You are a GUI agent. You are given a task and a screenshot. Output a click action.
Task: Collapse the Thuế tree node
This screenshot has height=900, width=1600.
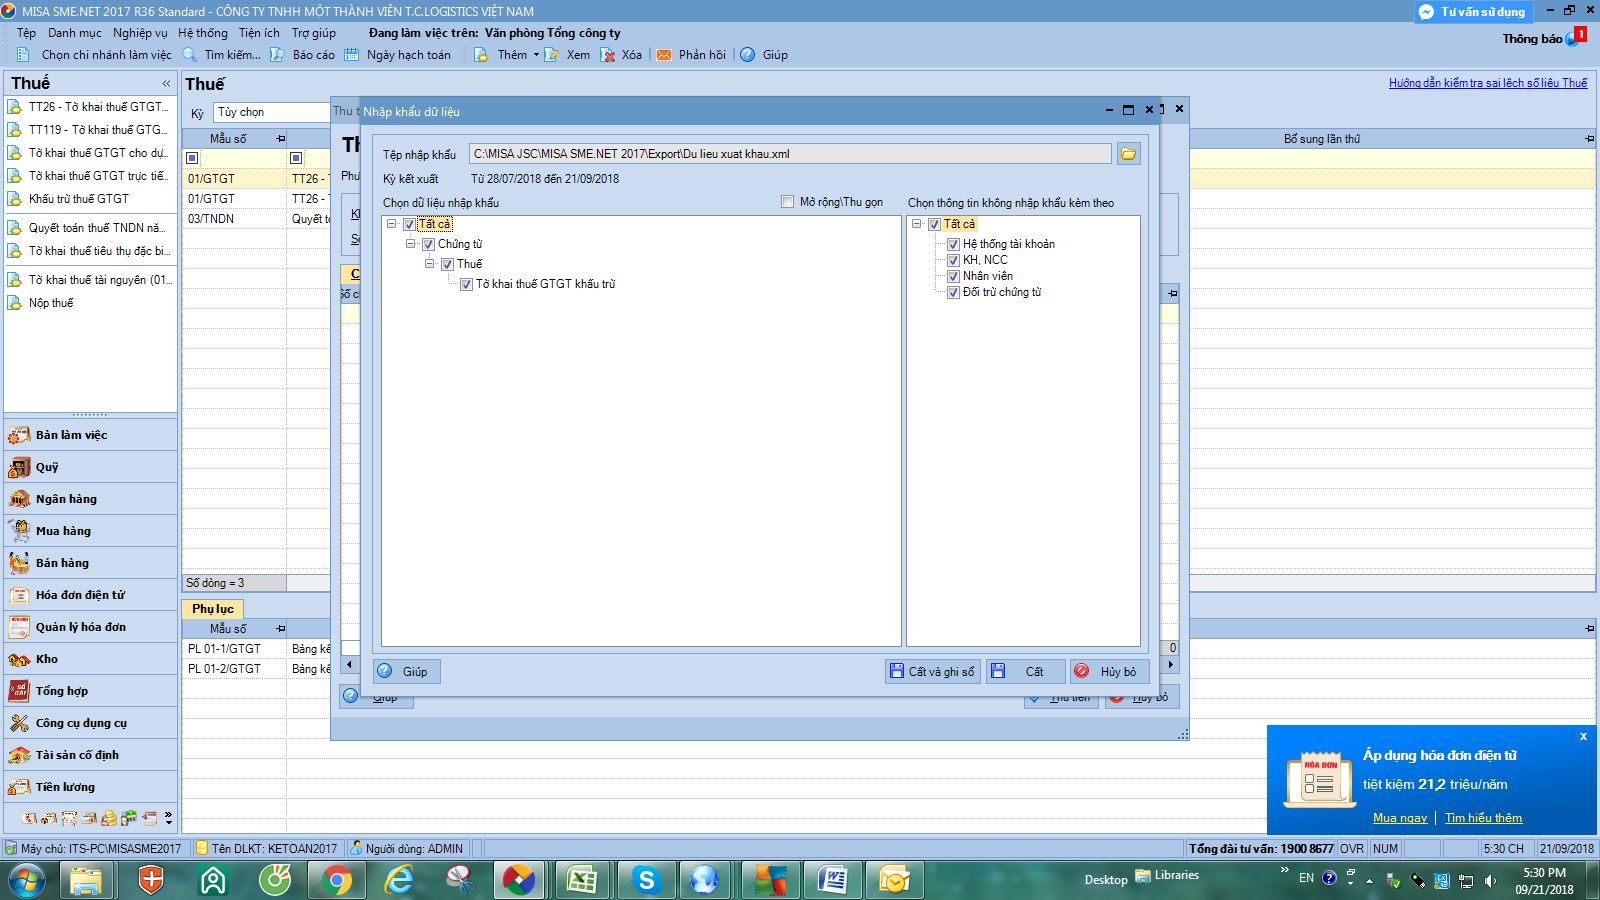pyautogui.click(x=430, y=264)
